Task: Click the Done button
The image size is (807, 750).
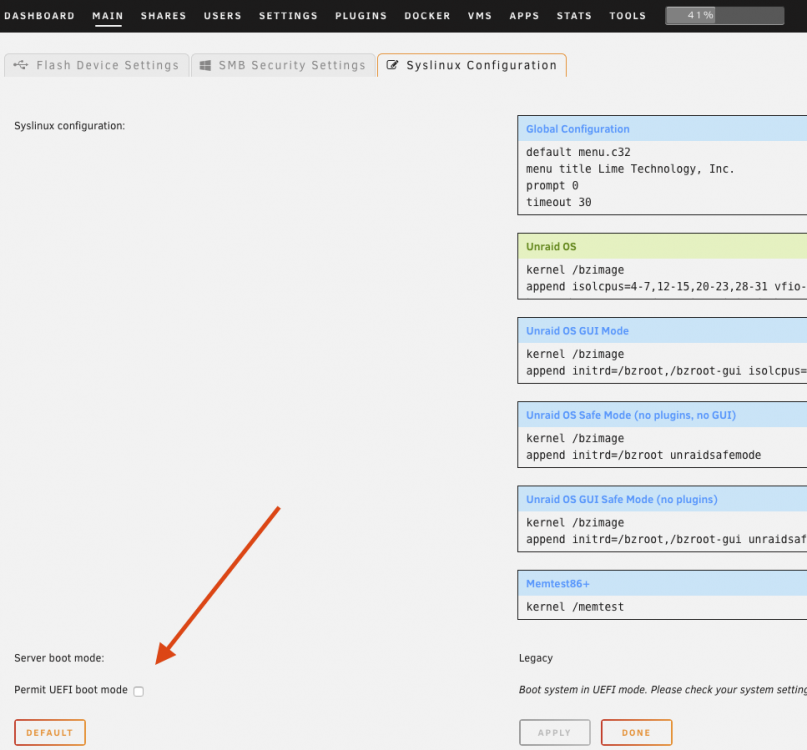Action: click(x=637, y=732)
